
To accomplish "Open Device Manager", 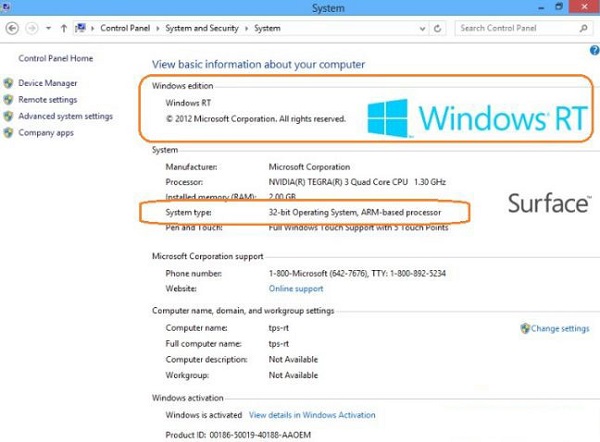I will pyautogui.click(x=48, y=83).
